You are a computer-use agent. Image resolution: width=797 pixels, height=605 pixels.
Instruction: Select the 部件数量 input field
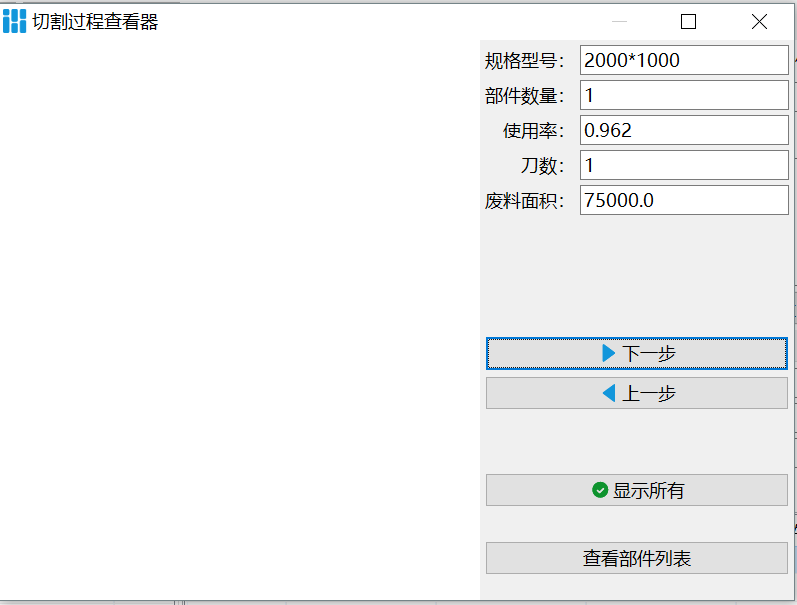684,95
